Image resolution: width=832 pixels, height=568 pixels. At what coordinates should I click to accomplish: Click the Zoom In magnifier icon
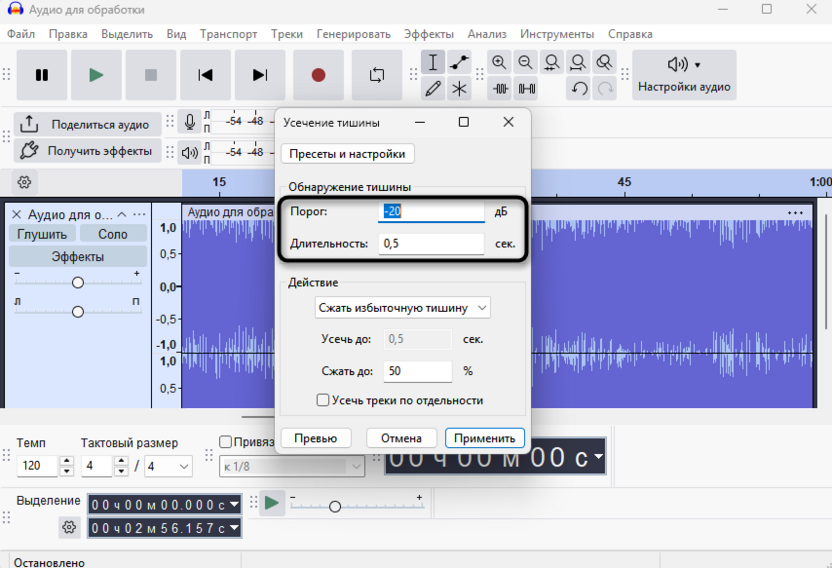[x=499, y=62]
